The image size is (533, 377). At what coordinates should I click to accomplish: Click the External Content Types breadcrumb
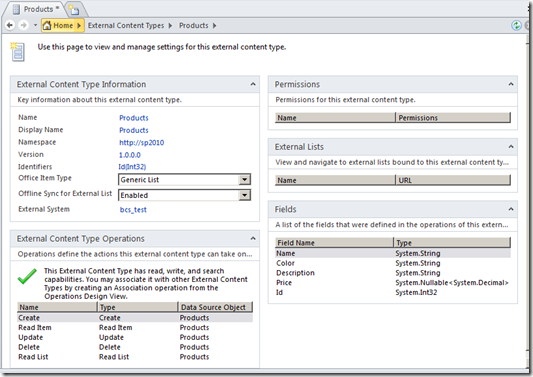126,25
